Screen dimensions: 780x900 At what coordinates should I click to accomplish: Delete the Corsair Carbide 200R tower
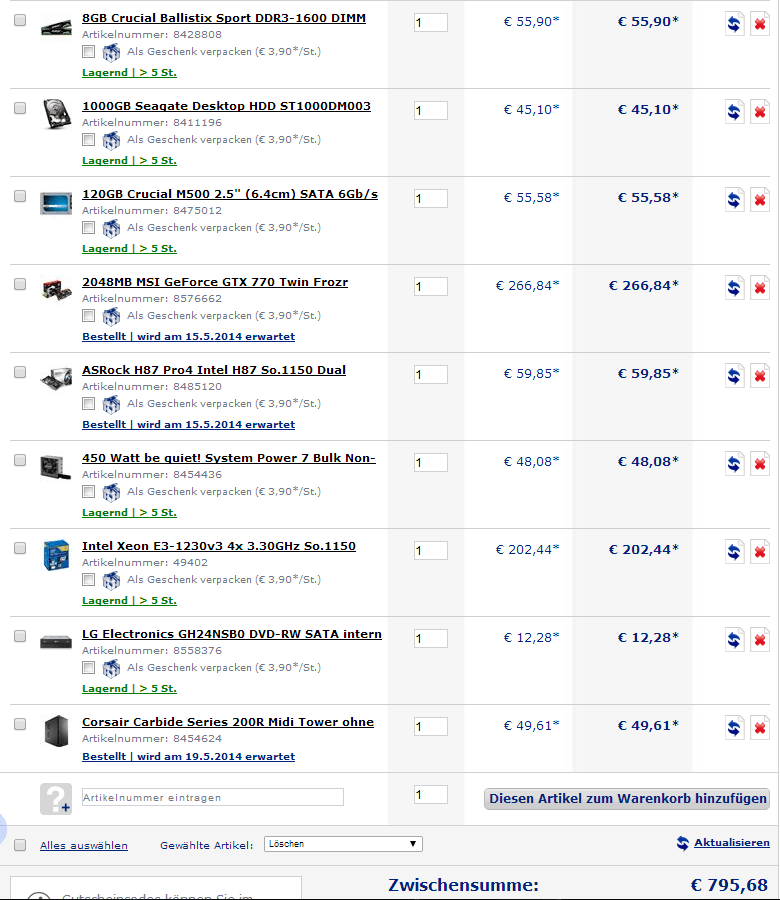point(760,728)
